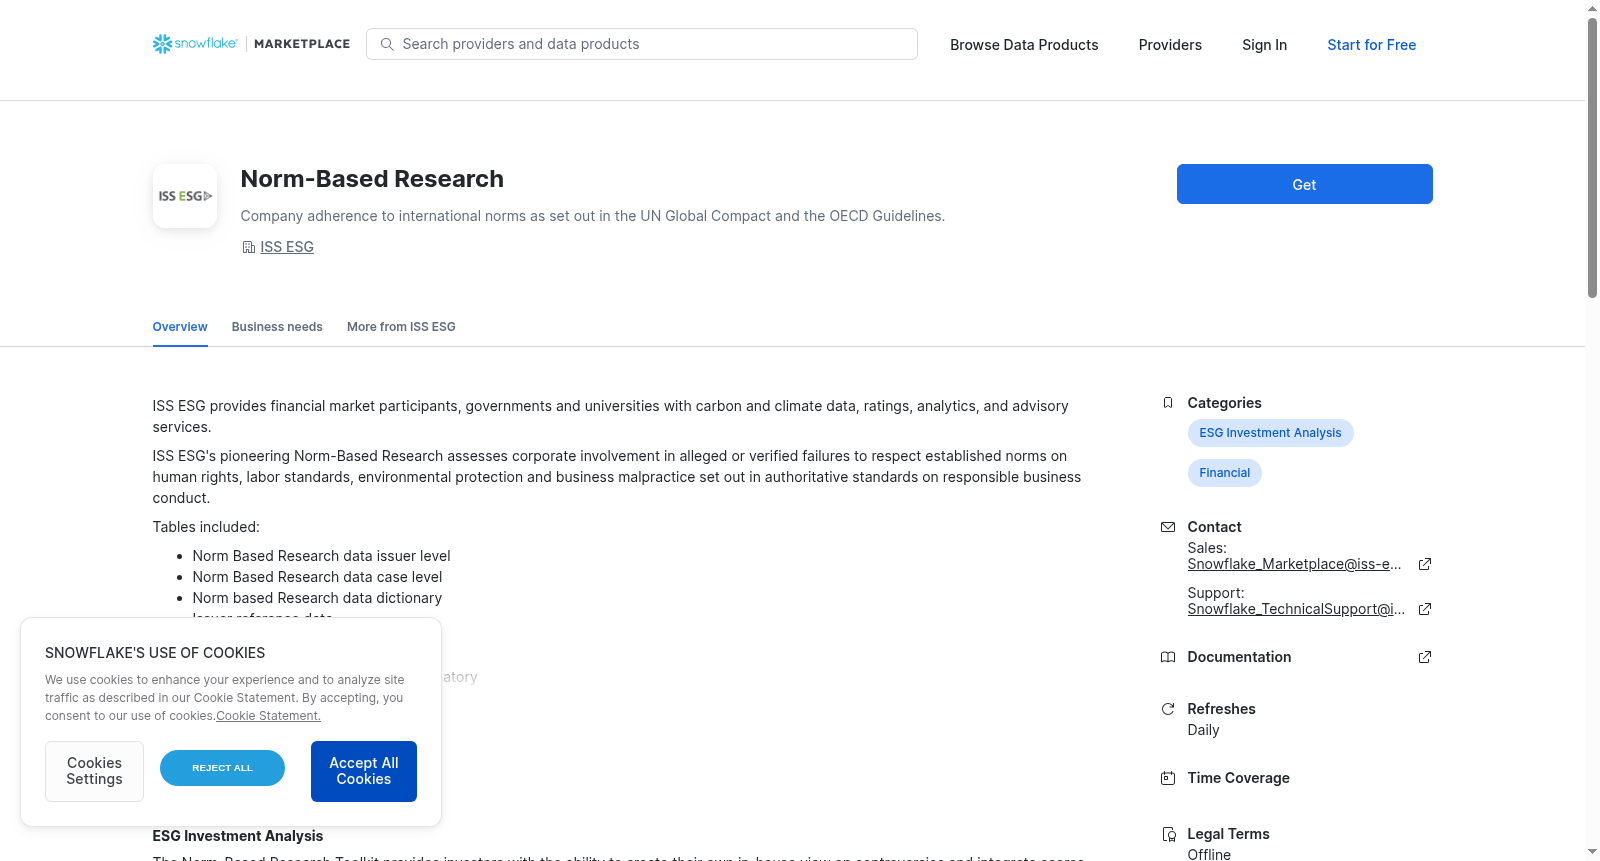Open the Providers page
Image resolution: width=1600 pixels, height=861 pixels.
tap(1170, 45)
